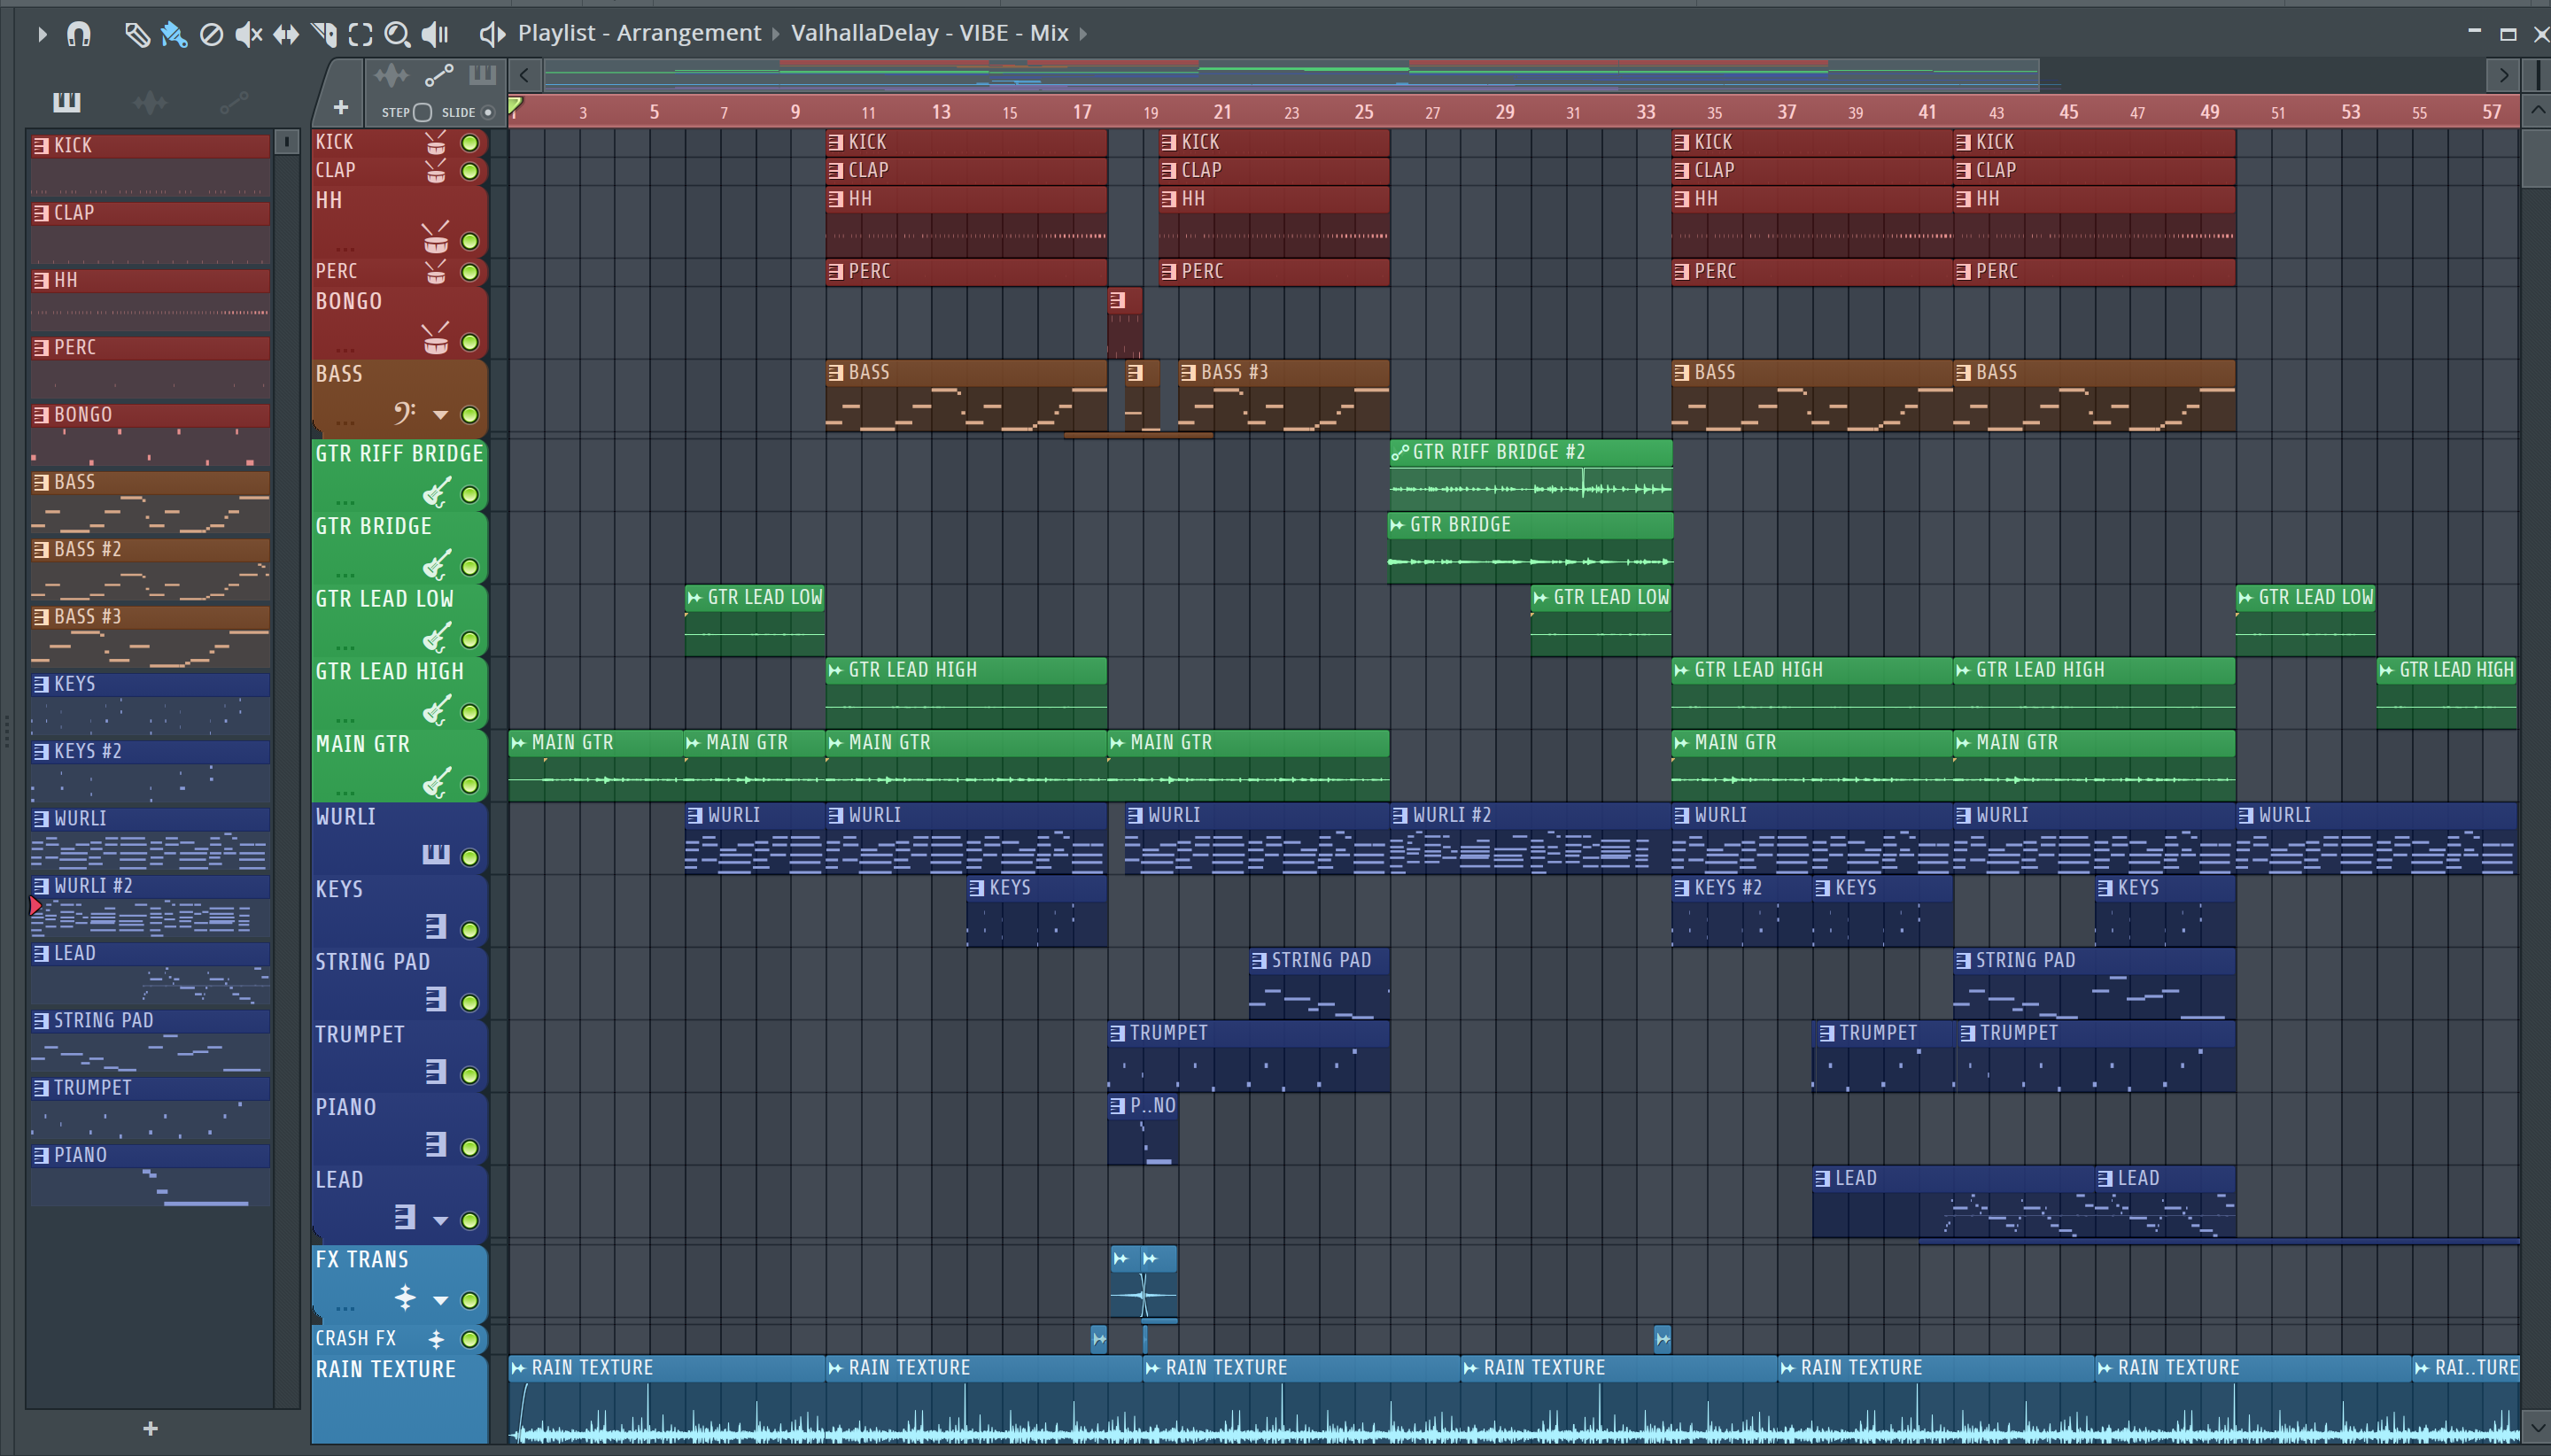Image resolution: width=2551 pixels, height=1456 pixels.
Task: Expand the BASS track dropdown arrow
Action: (440, 414)
